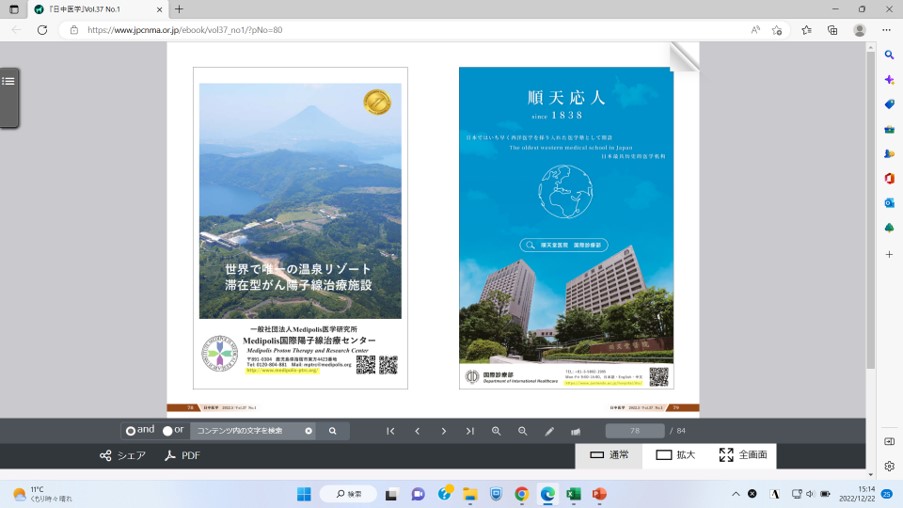The width and height of the screenshot is (903, 508).
Task: Go to the next page arrow
Action: (443, 431)
